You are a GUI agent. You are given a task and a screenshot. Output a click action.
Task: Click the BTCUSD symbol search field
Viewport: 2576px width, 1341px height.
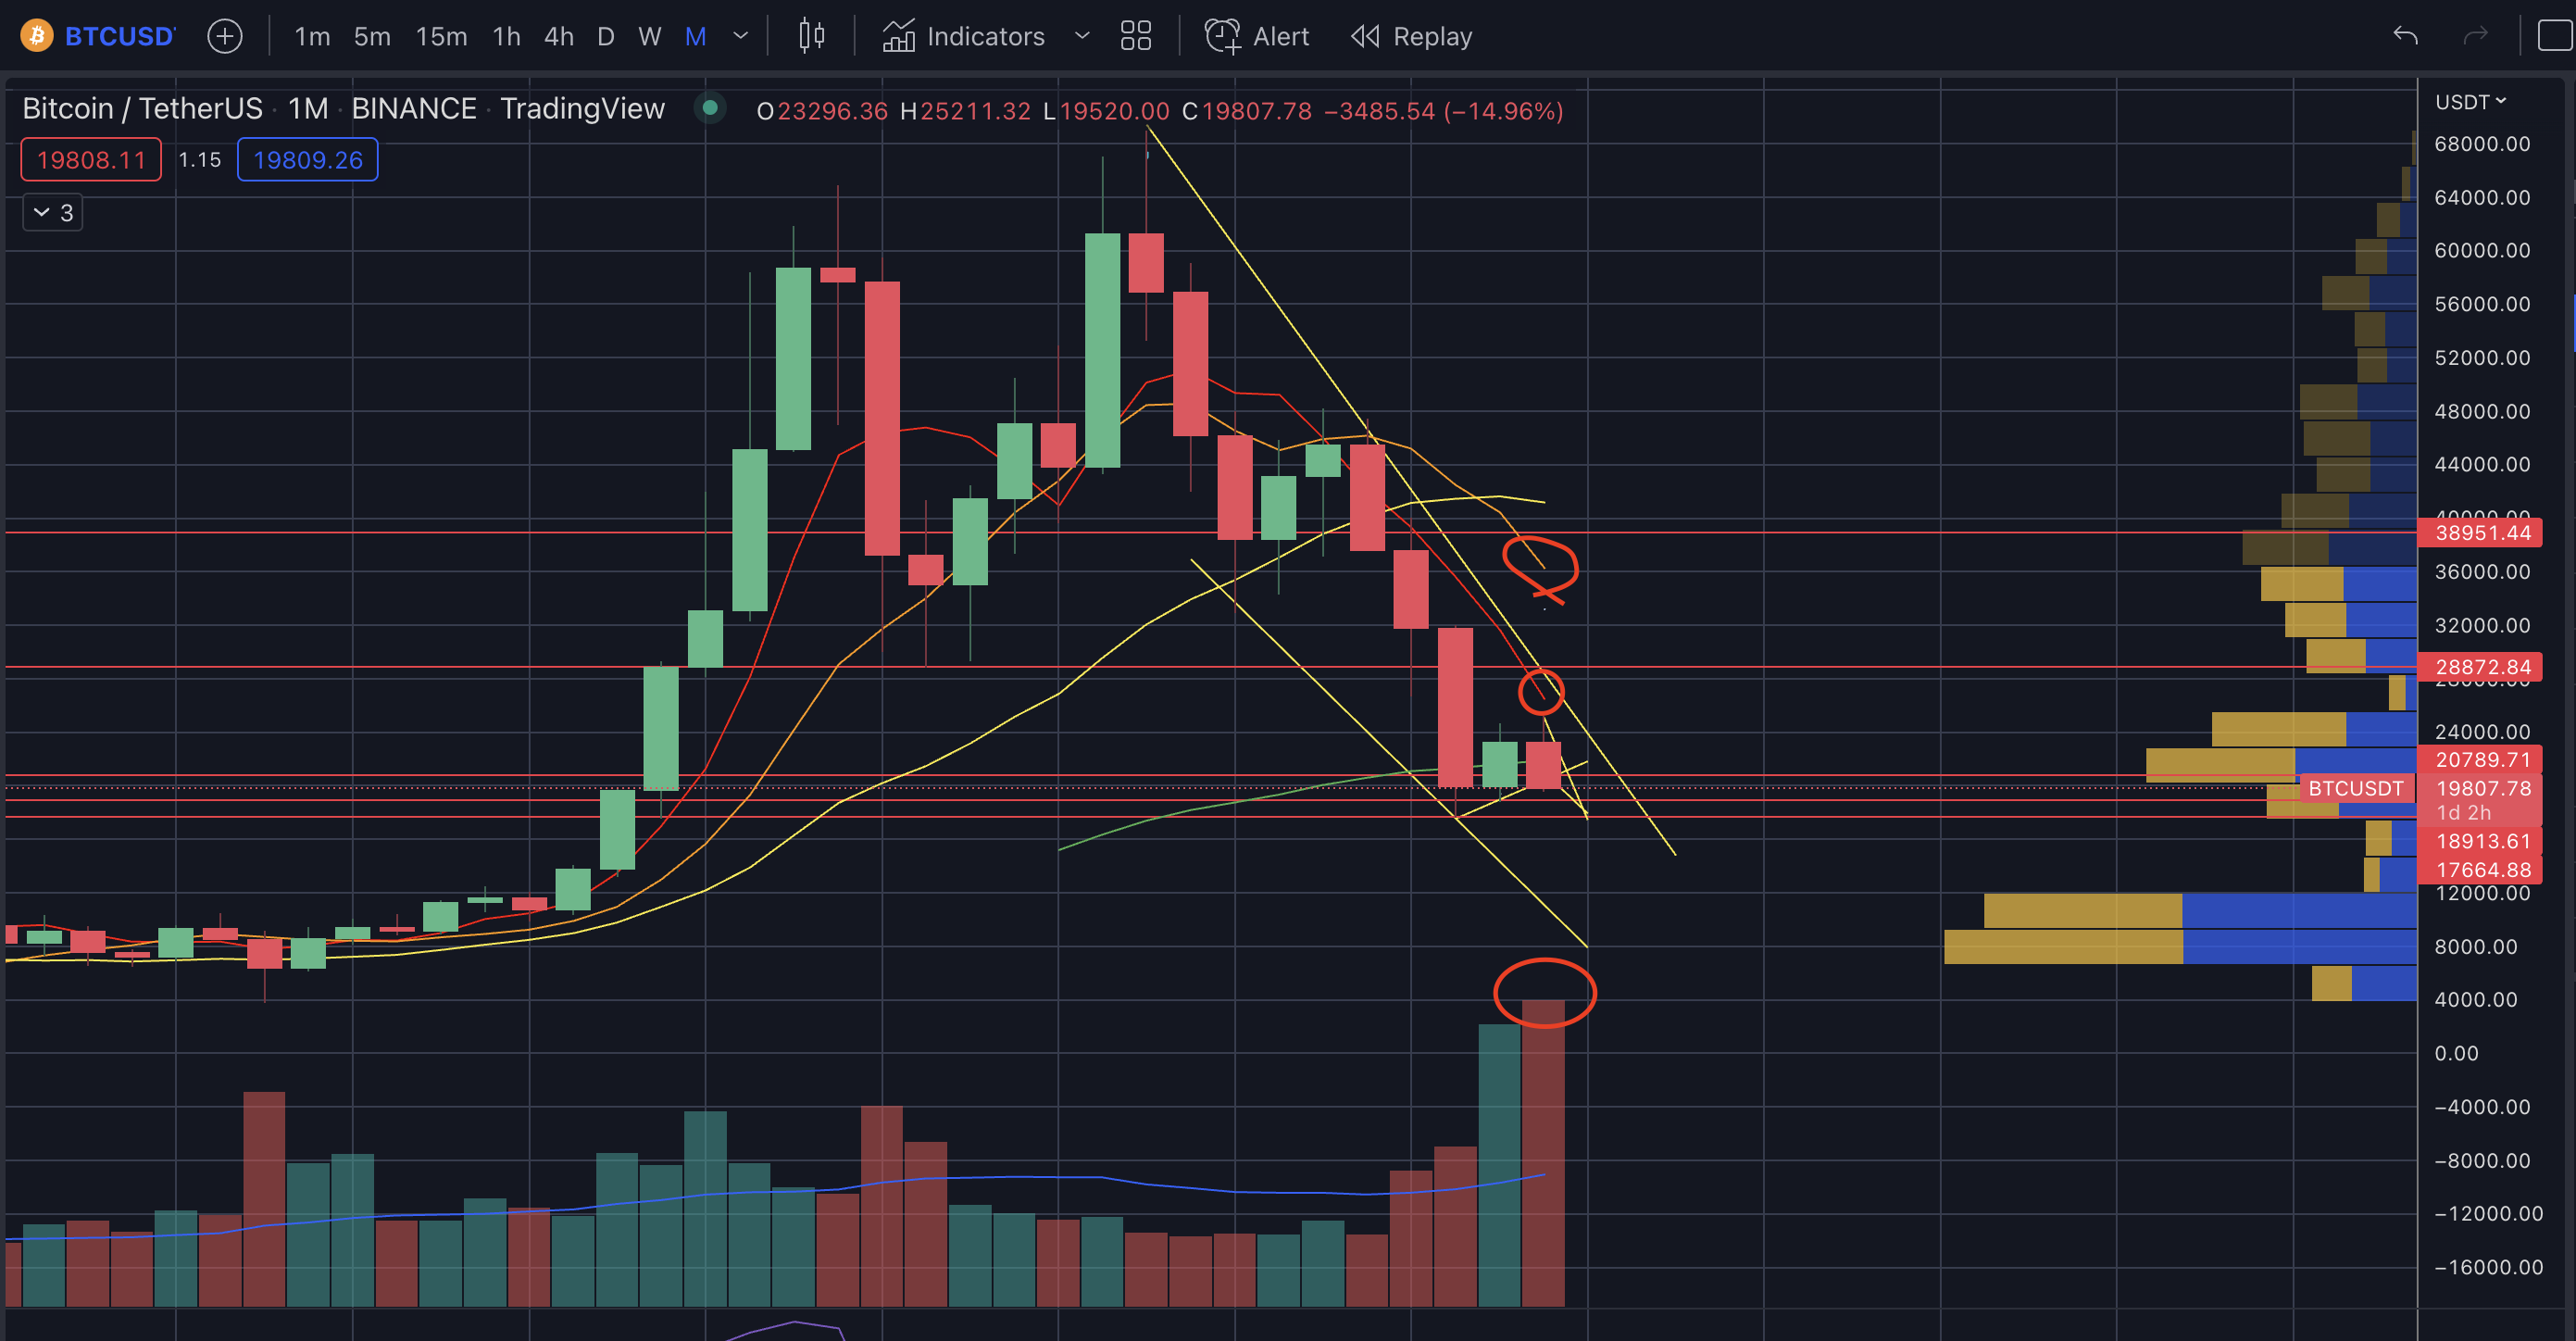coord(119,37)
